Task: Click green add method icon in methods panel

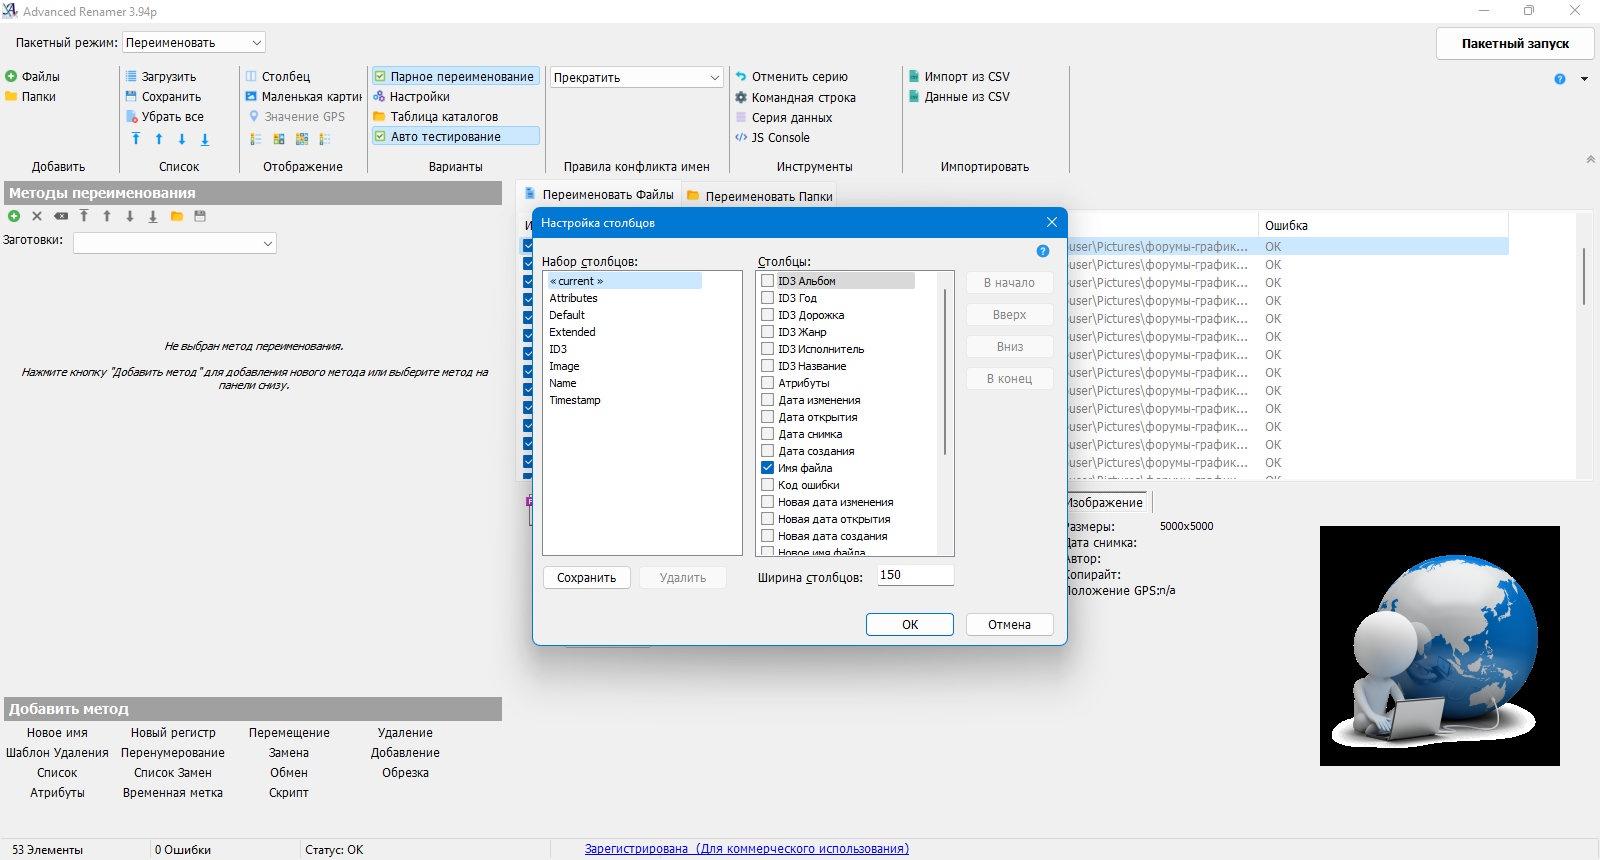Action: (x=14, y=216)
